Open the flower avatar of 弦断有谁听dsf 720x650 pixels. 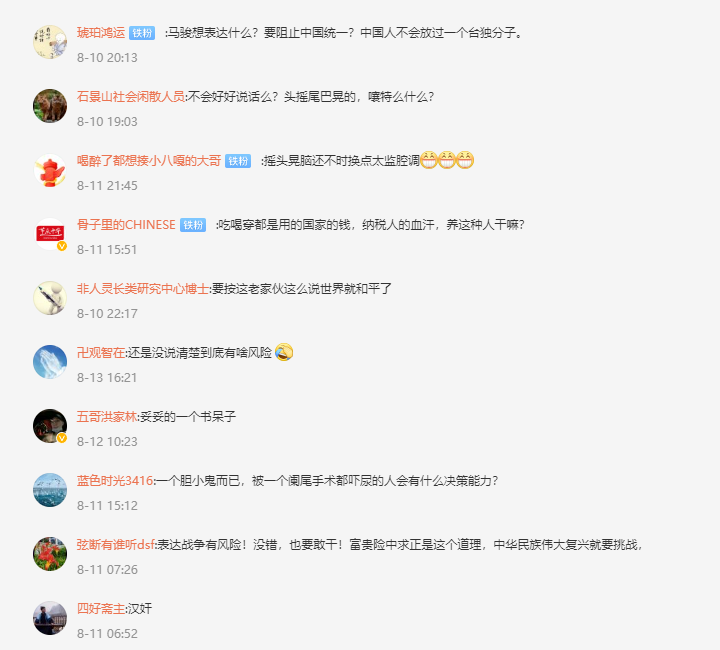point(50,554)
